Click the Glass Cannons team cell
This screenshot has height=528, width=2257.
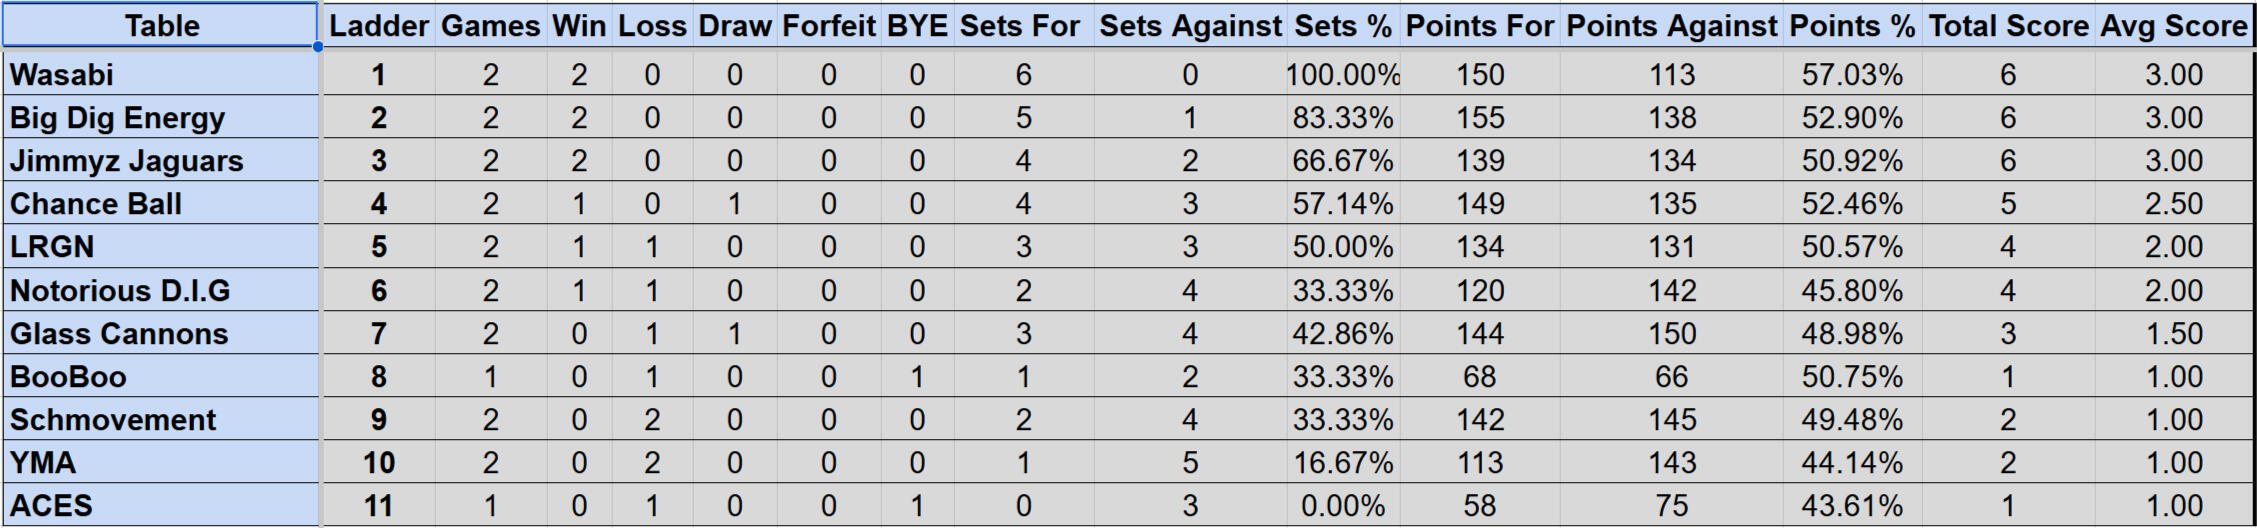pos(160,333)
